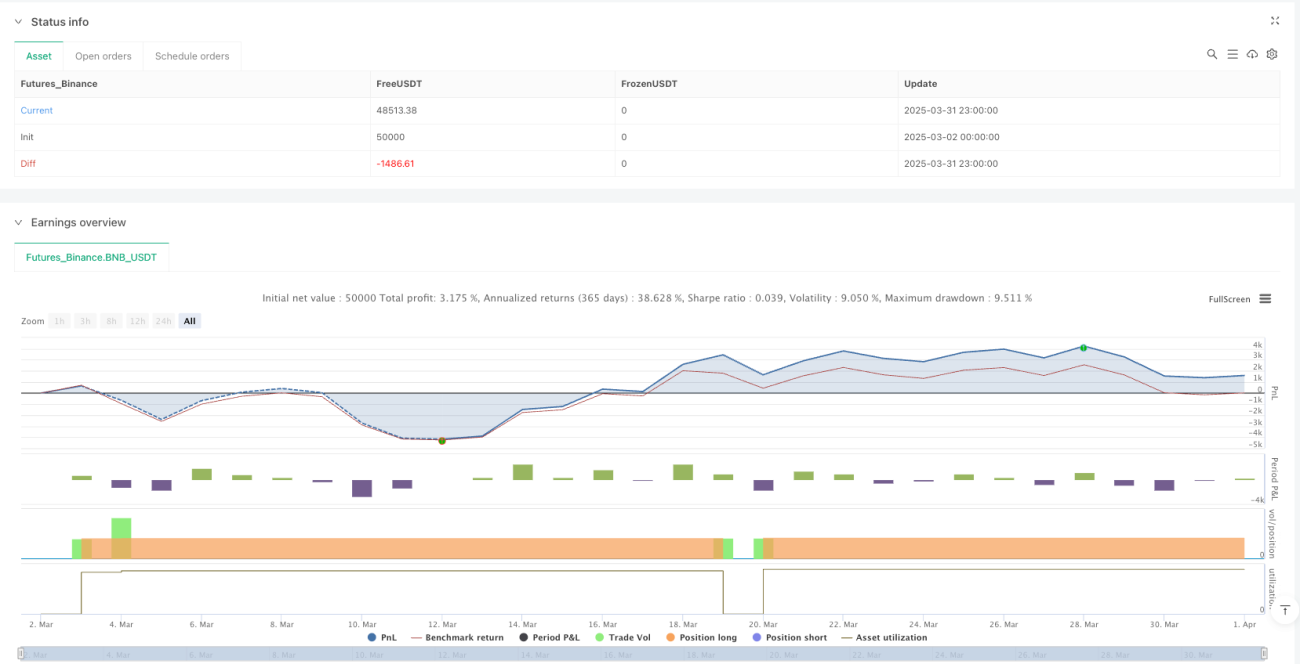Click the red drawdown marker on PnL line
1300x664 pixels.
pos(441,441)
